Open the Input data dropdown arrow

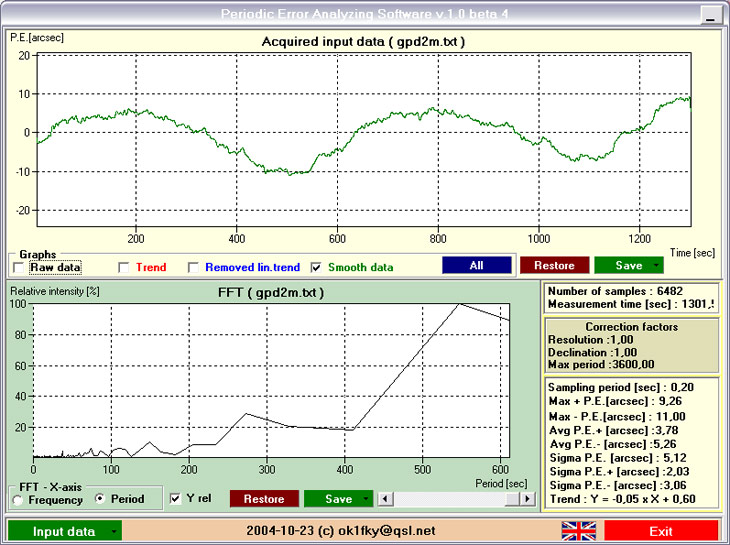coord(114,532)
